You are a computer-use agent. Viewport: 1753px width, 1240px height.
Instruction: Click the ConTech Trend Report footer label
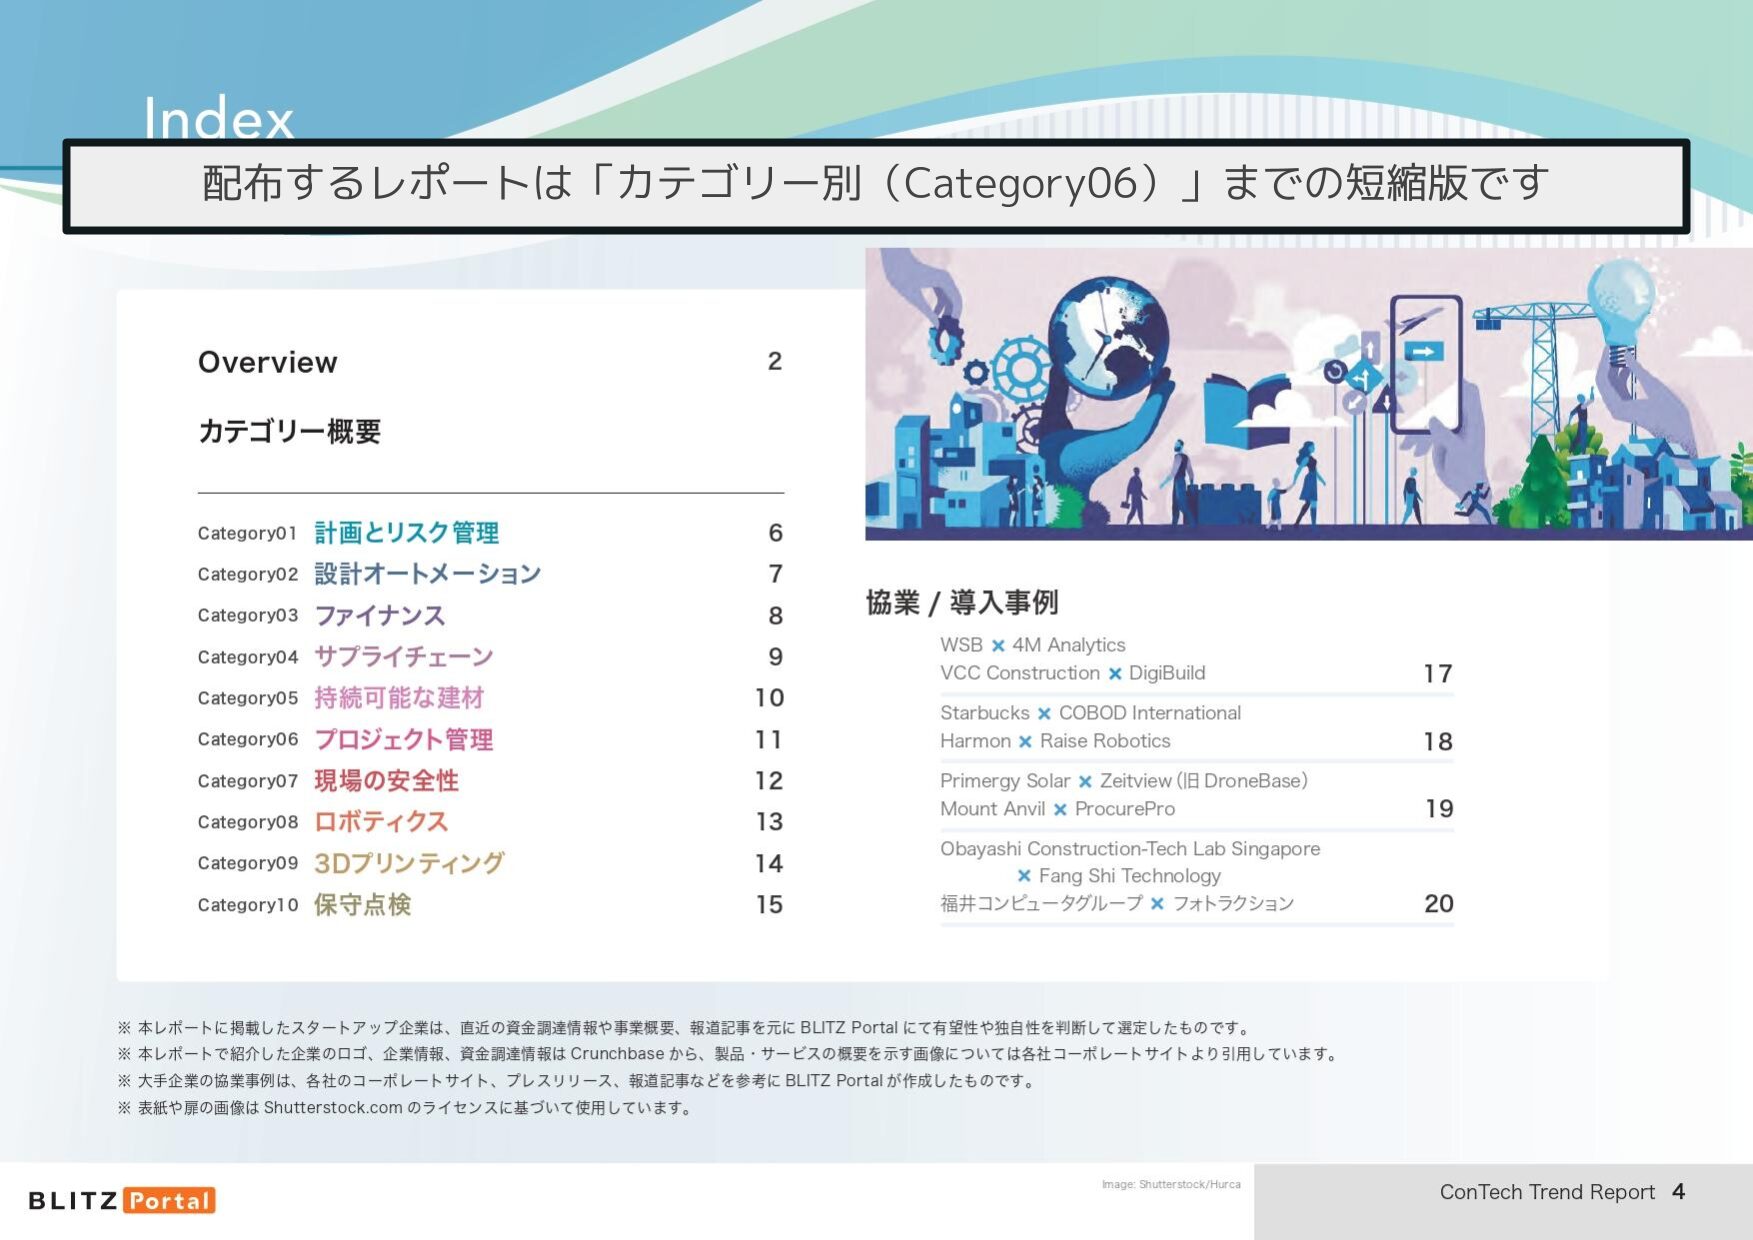pyautogui.click(x=1546, y=1192)
